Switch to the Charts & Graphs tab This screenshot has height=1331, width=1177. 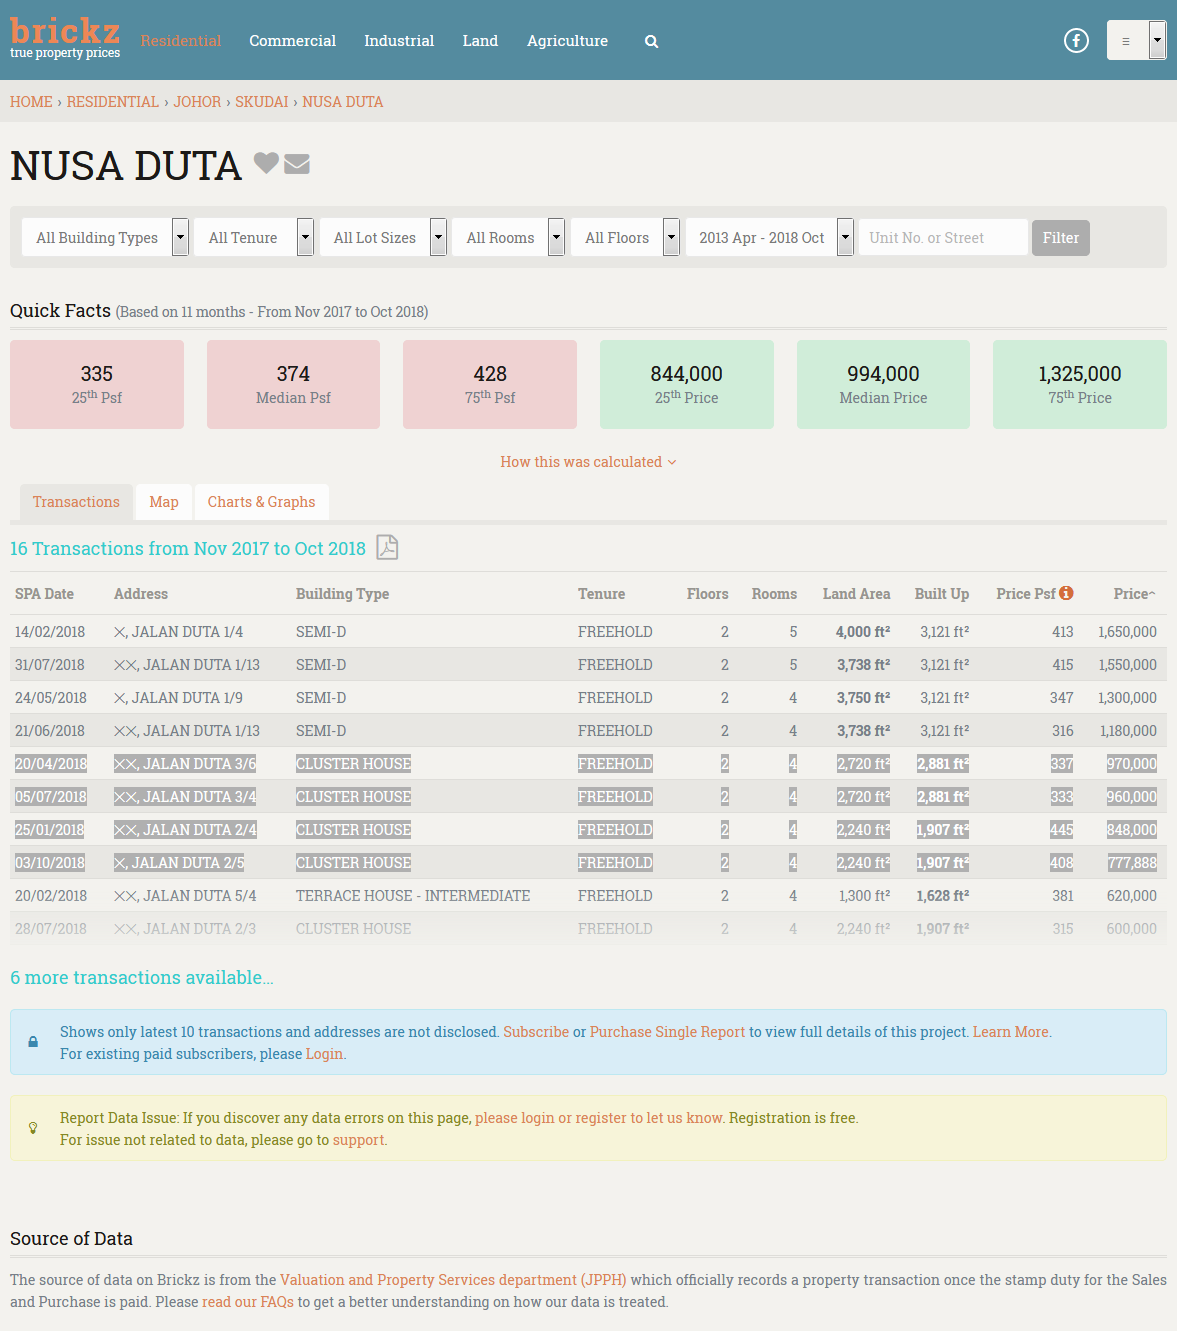261,502
